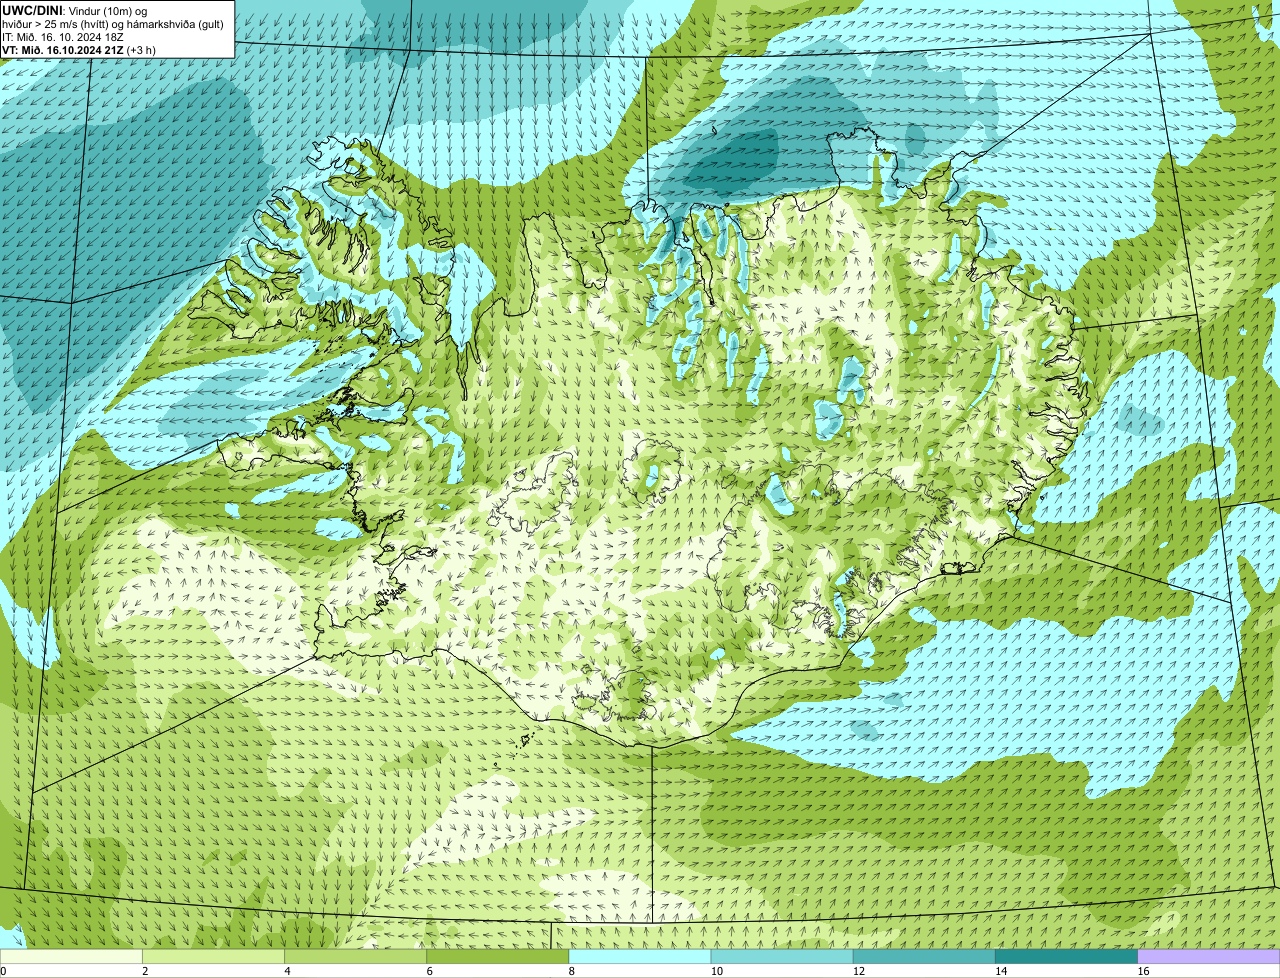
Task: Click the "10" label on the color scale
Action: [x=717, y=971]
